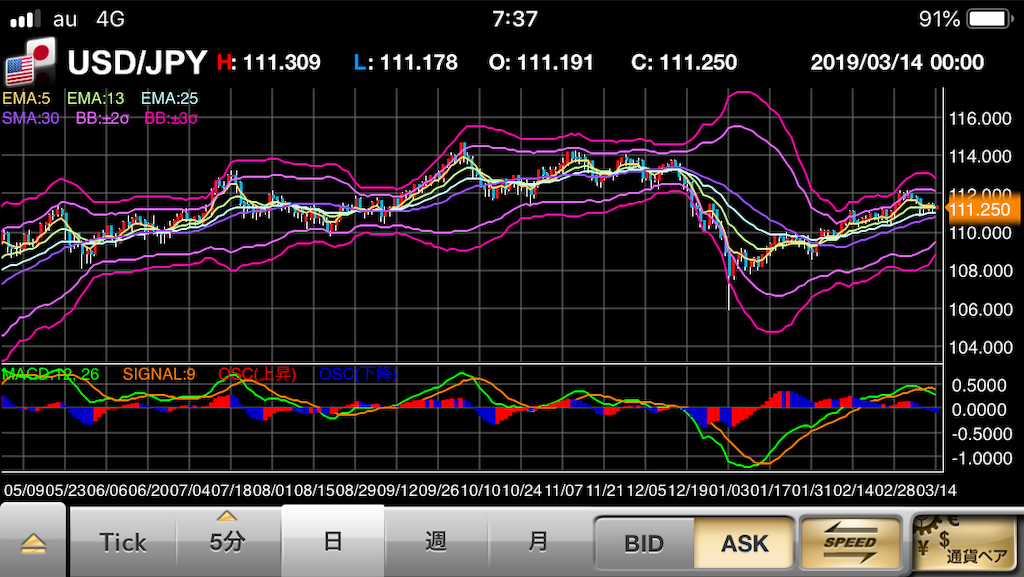
Task: Tap the SMA:30 legend label
Action: pos(31,118)
